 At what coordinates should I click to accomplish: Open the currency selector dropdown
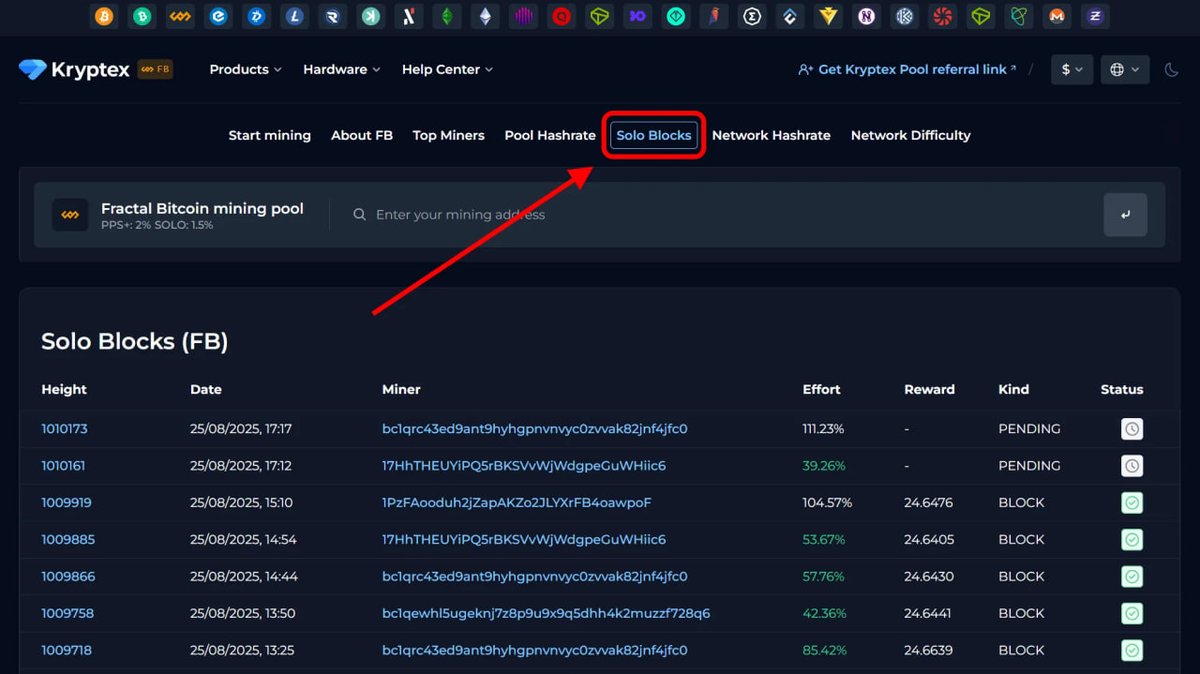pyautogui.click(x=1071, y=69)
